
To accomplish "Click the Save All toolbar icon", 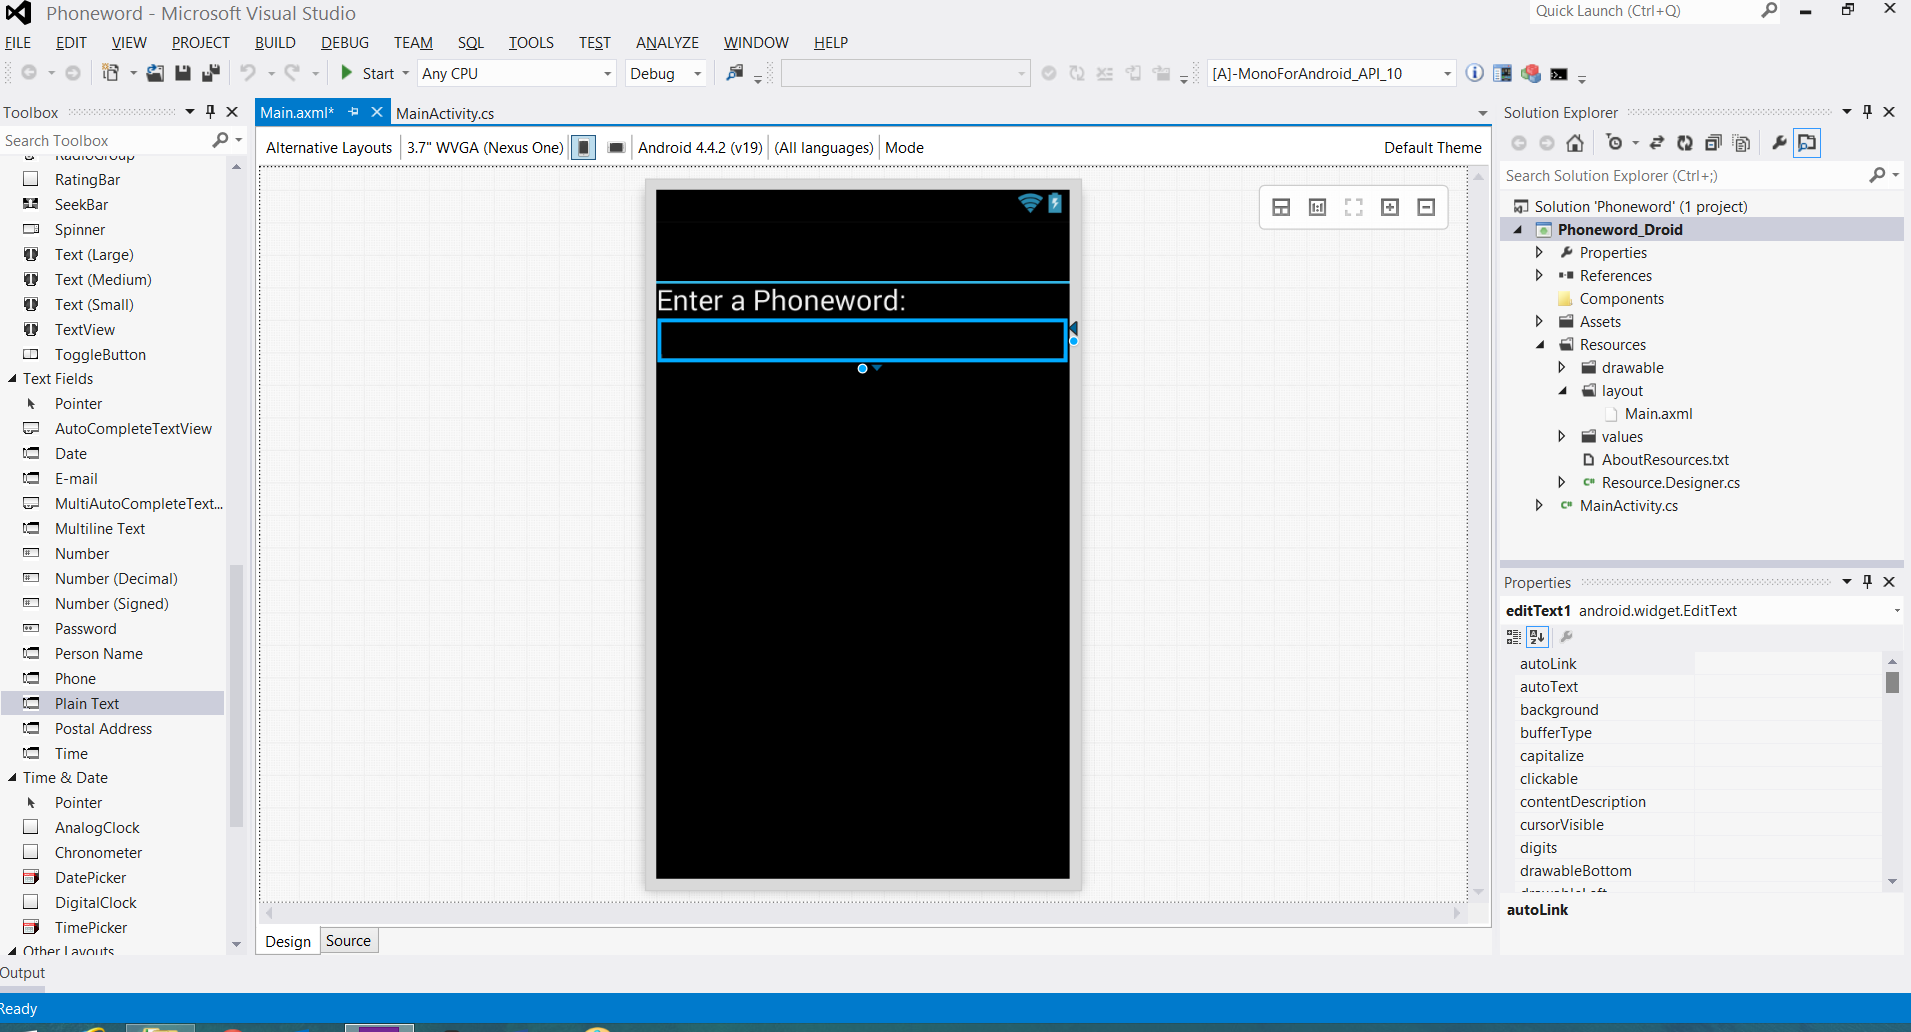I will (210, 73).
